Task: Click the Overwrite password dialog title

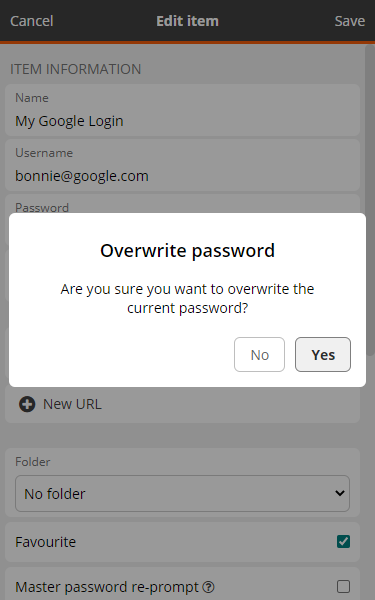Action: pos(188,251)
